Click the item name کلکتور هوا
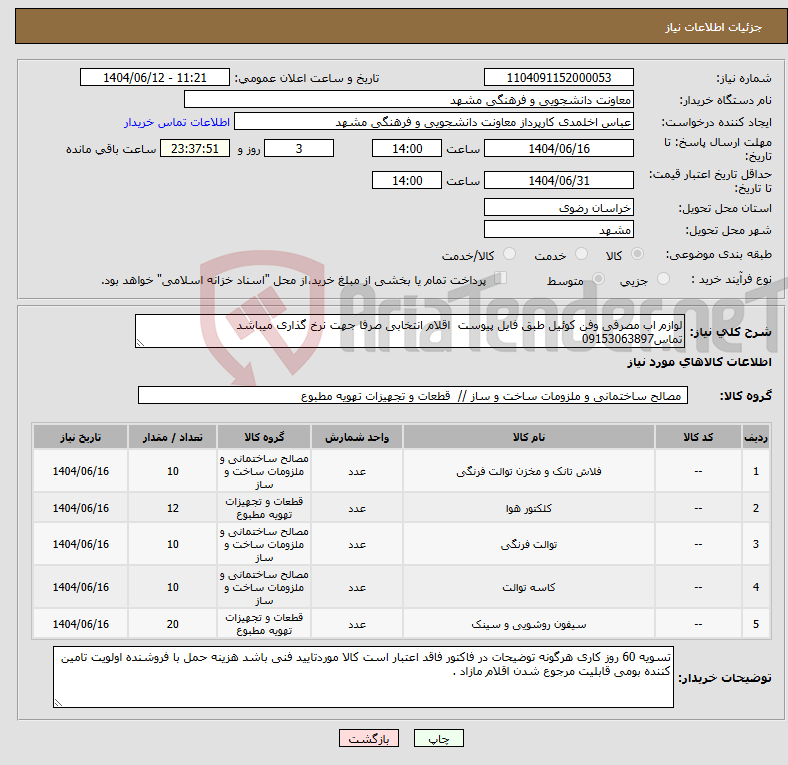The image size is (788, 765). click(x=529, y=508)
